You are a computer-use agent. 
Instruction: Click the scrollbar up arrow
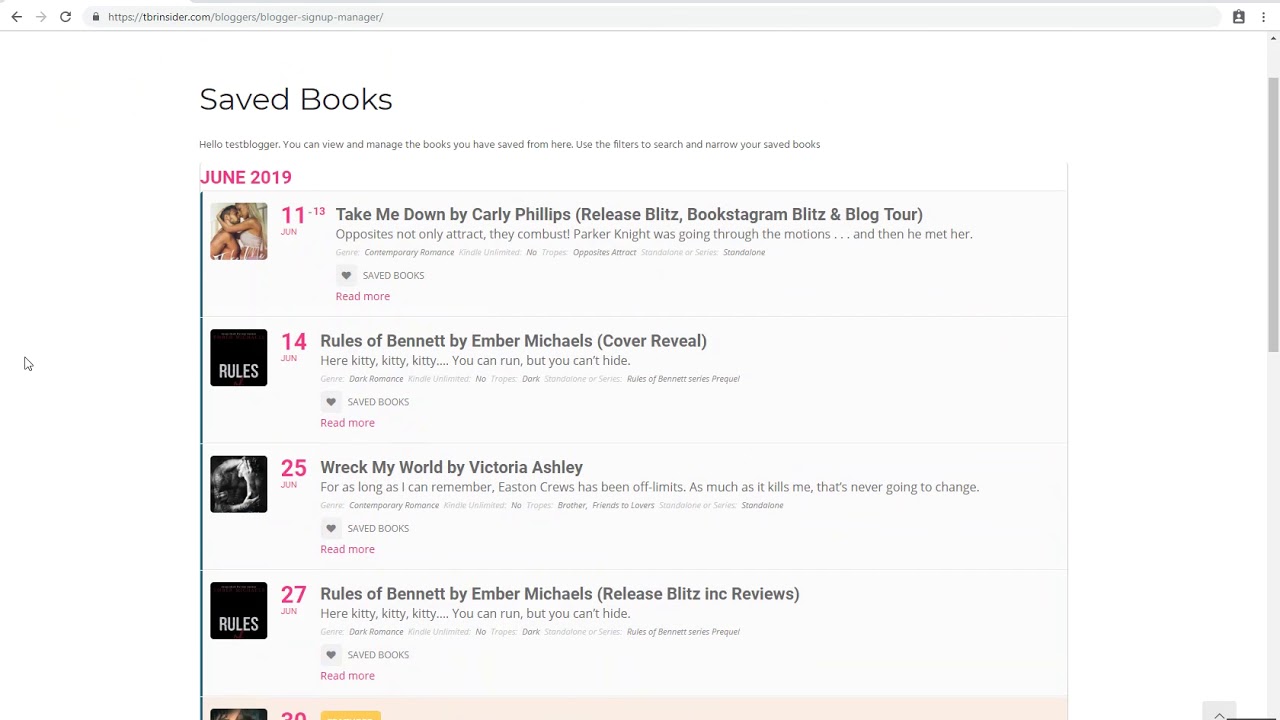click(1273, 39)
